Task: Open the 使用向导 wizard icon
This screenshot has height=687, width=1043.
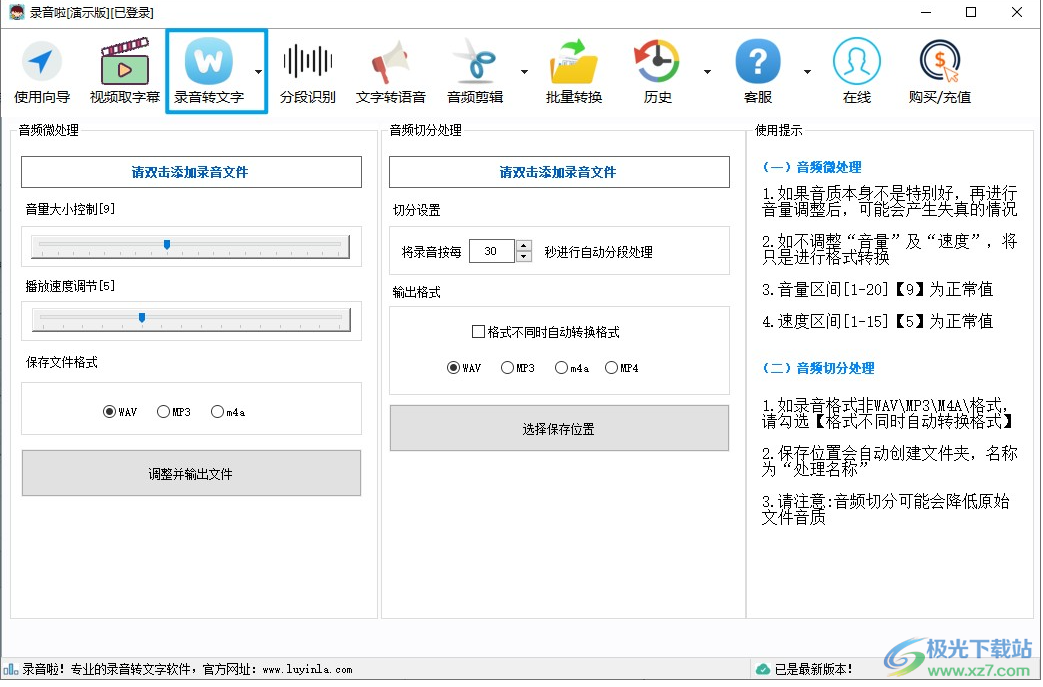Action: click(42, 68)
